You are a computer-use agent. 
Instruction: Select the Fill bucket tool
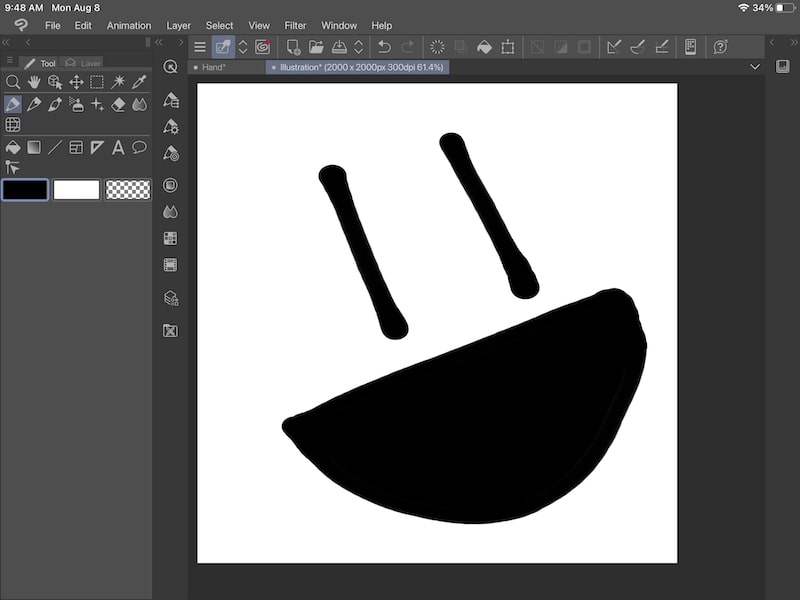14,147
